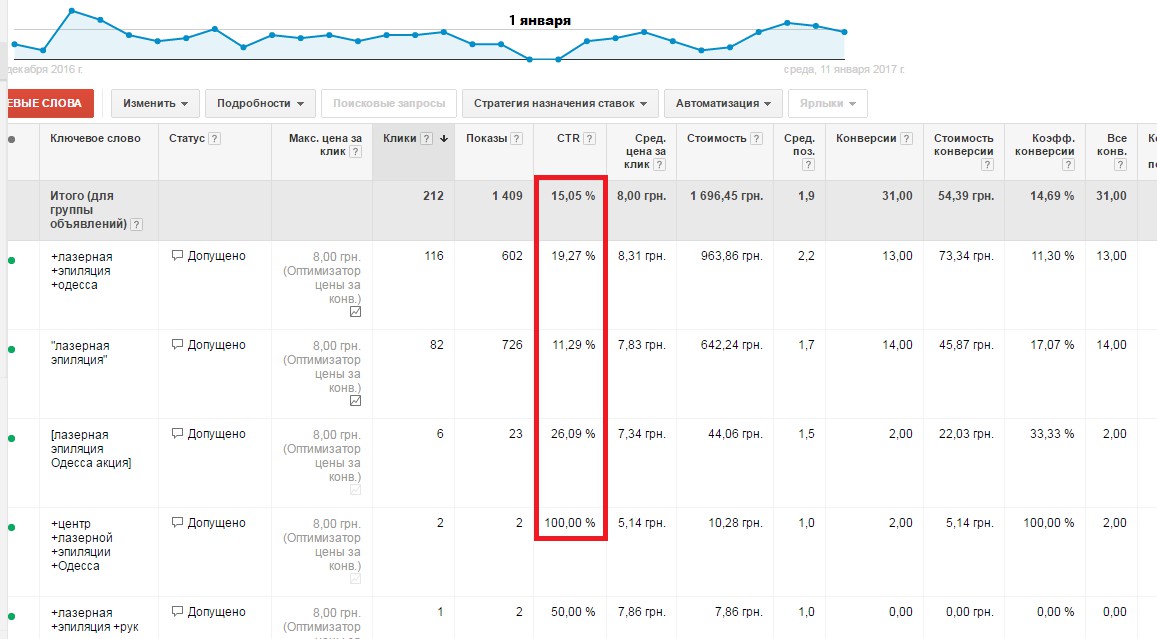Click the 1 января chart label
1157x639 pixels.
pos(539,21)
